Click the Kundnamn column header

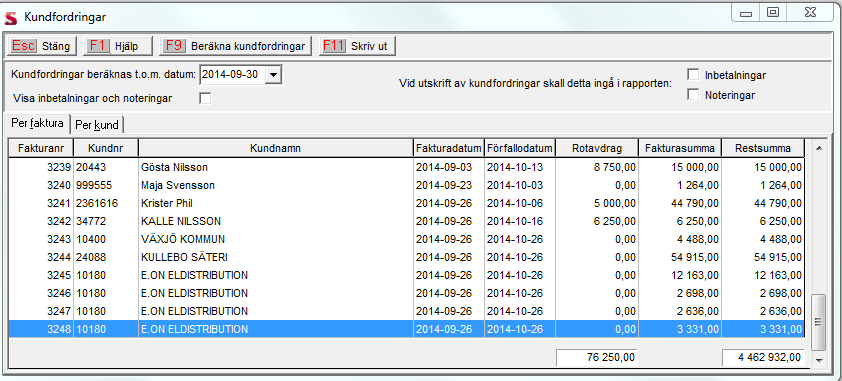coord(275,148)
